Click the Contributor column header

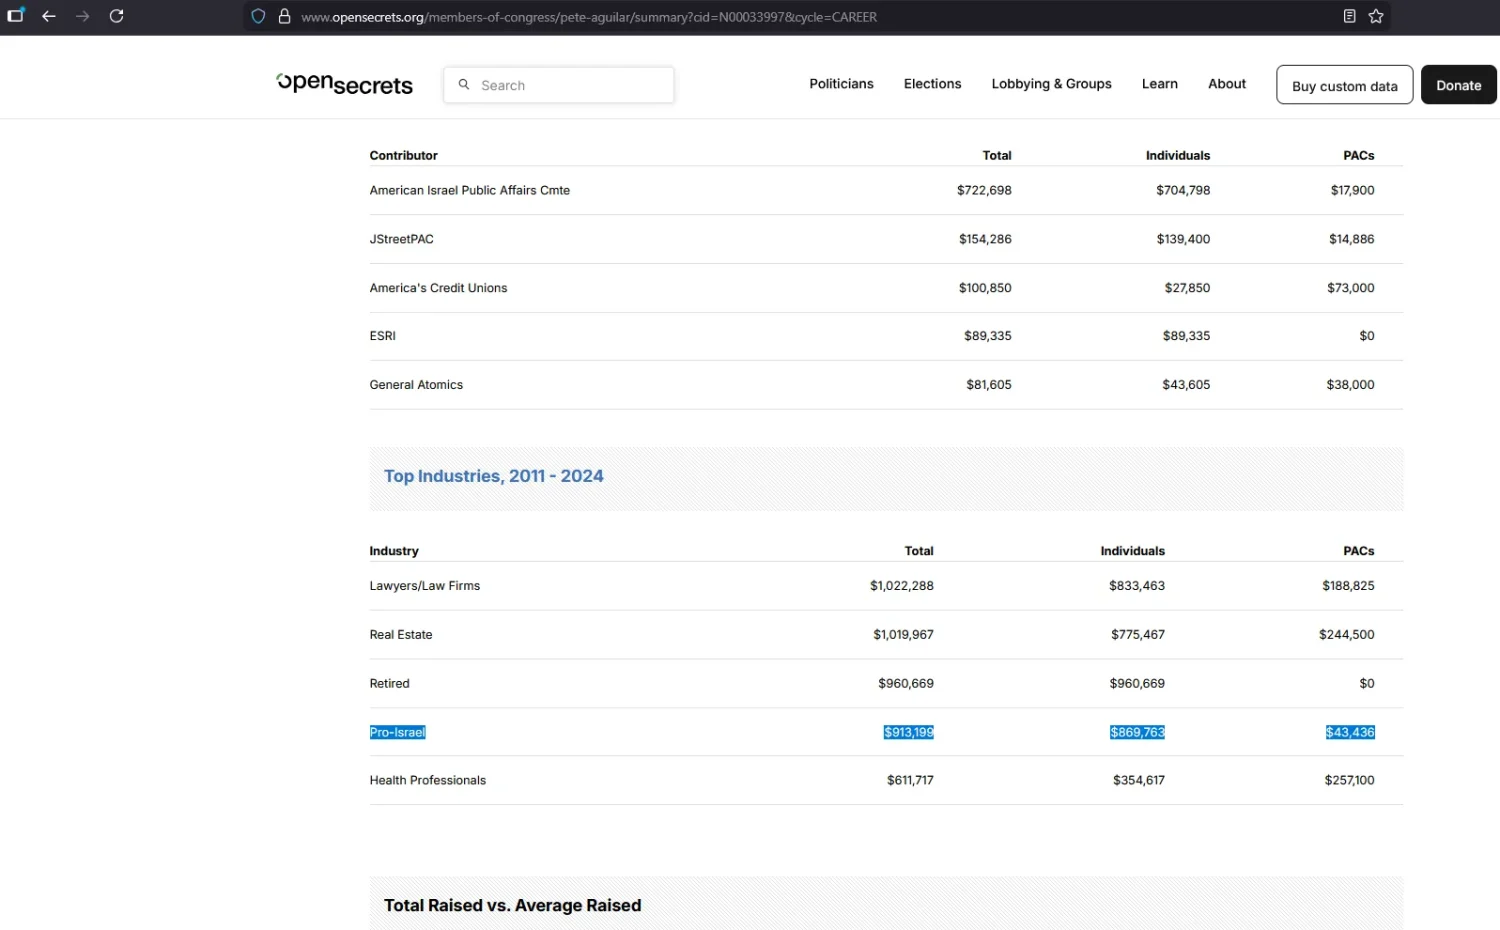pyautogui.click(x=403, y=155)
